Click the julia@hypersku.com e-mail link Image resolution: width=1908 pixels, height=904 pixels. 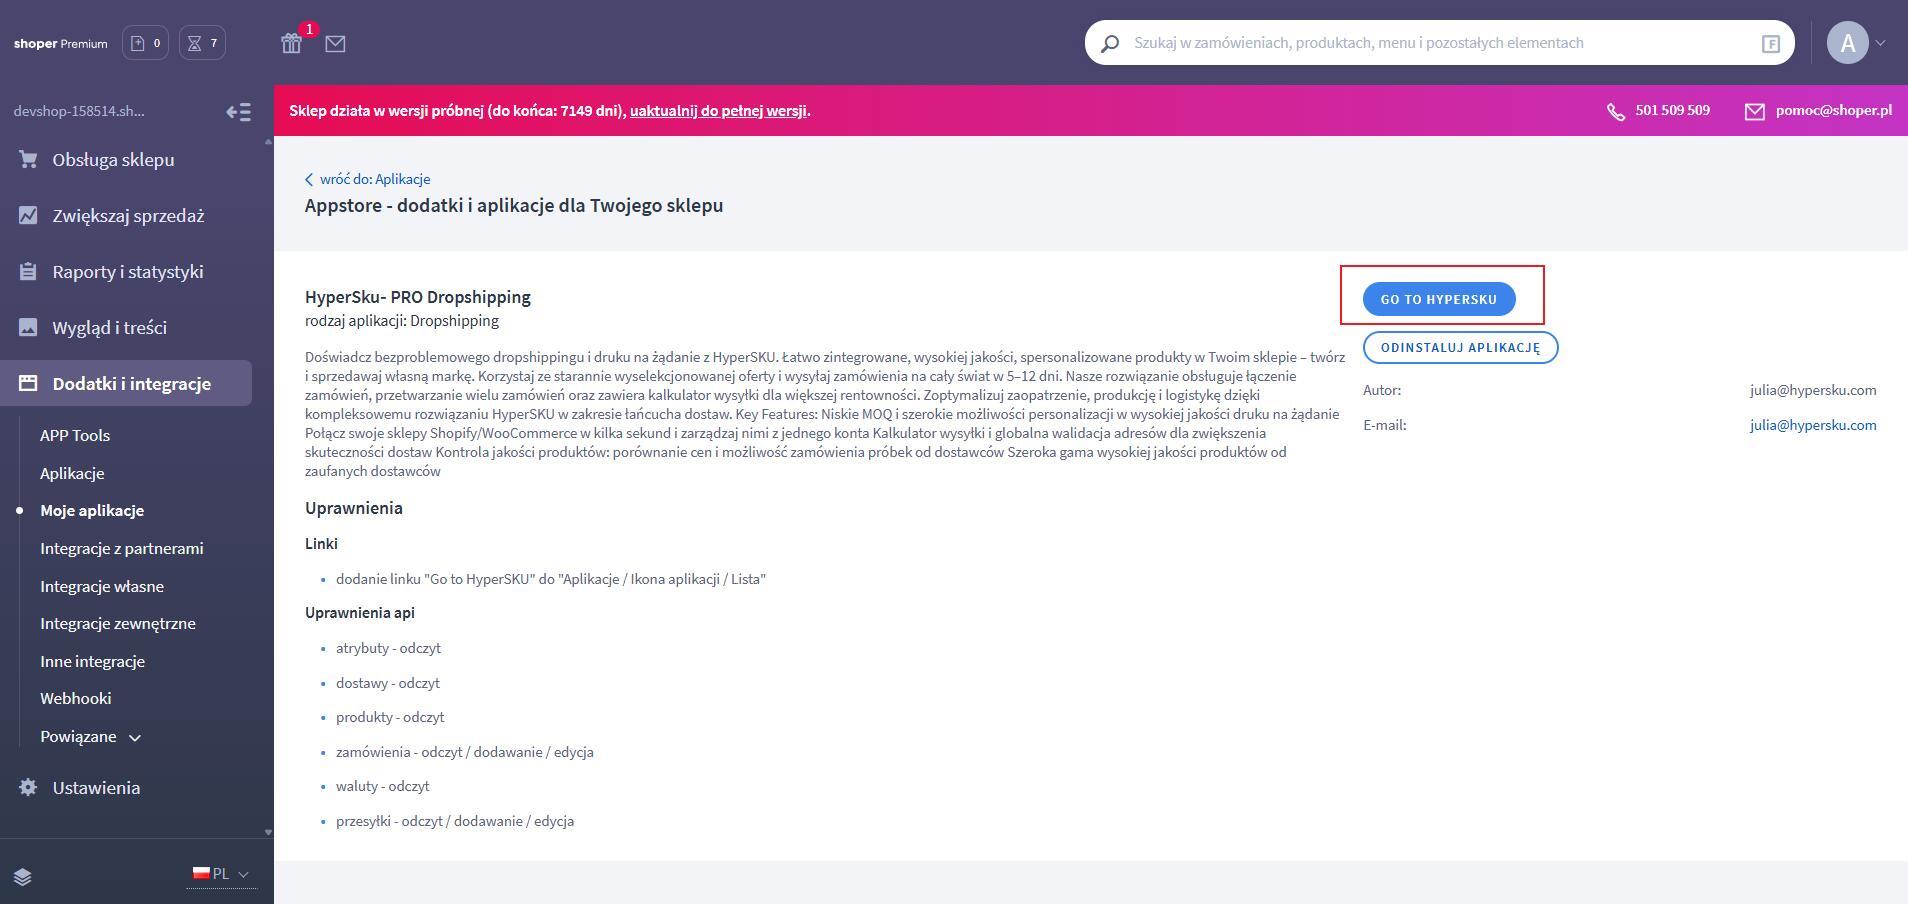click(1813, 425)
